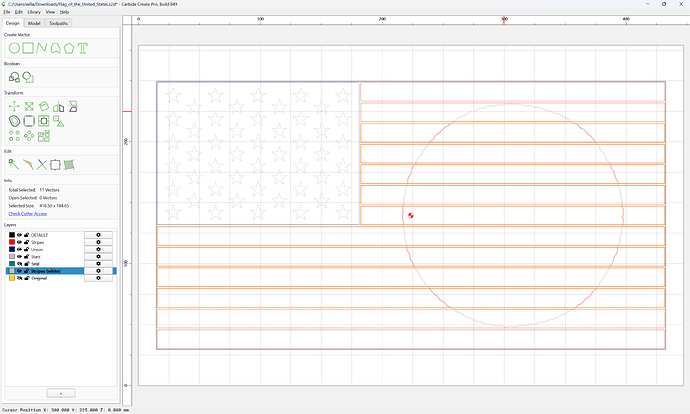The height and width of the screenshot is (414, 690).
Task: Toggle visibility of DEFAULT layer
Action: [x=19, y=235]
